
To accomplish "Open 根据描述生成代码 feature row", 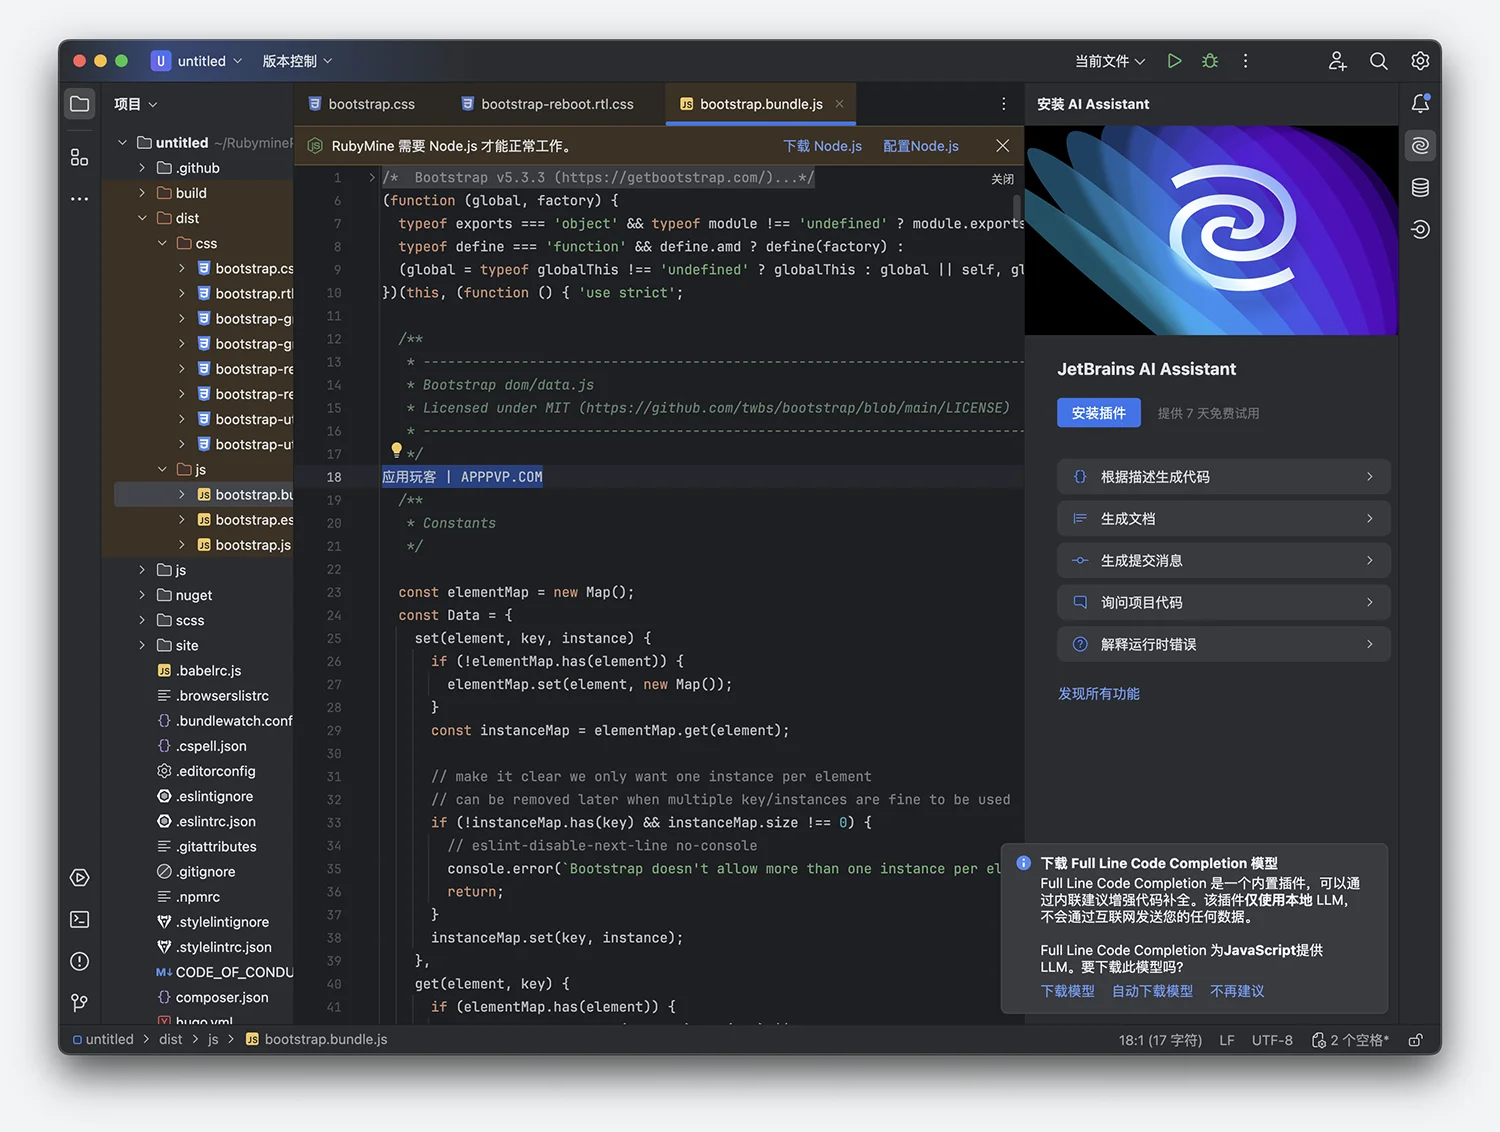I will click(1223, 477).
